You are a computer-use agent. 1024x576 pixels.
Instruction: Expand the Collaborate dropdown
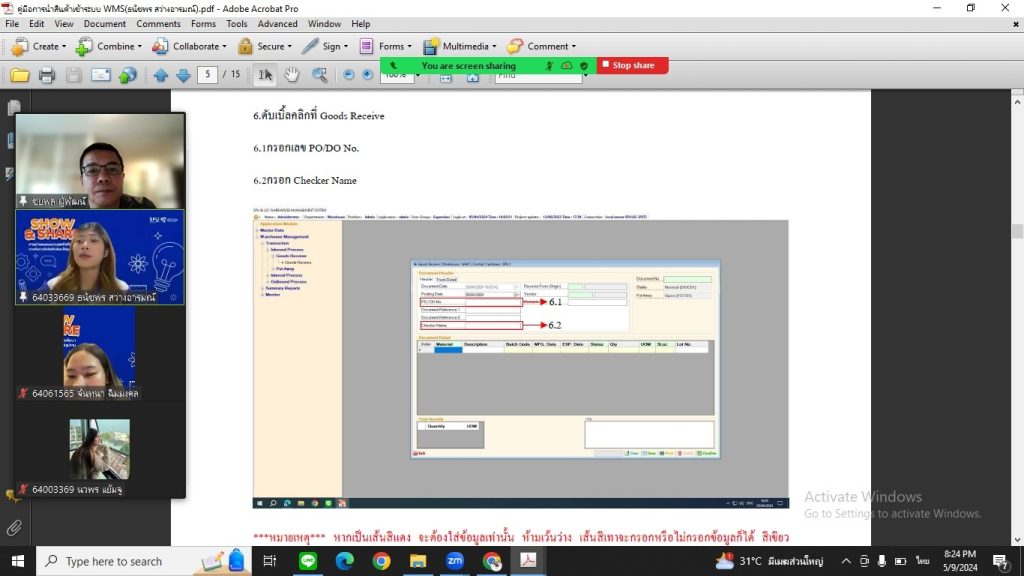[189, 46]
